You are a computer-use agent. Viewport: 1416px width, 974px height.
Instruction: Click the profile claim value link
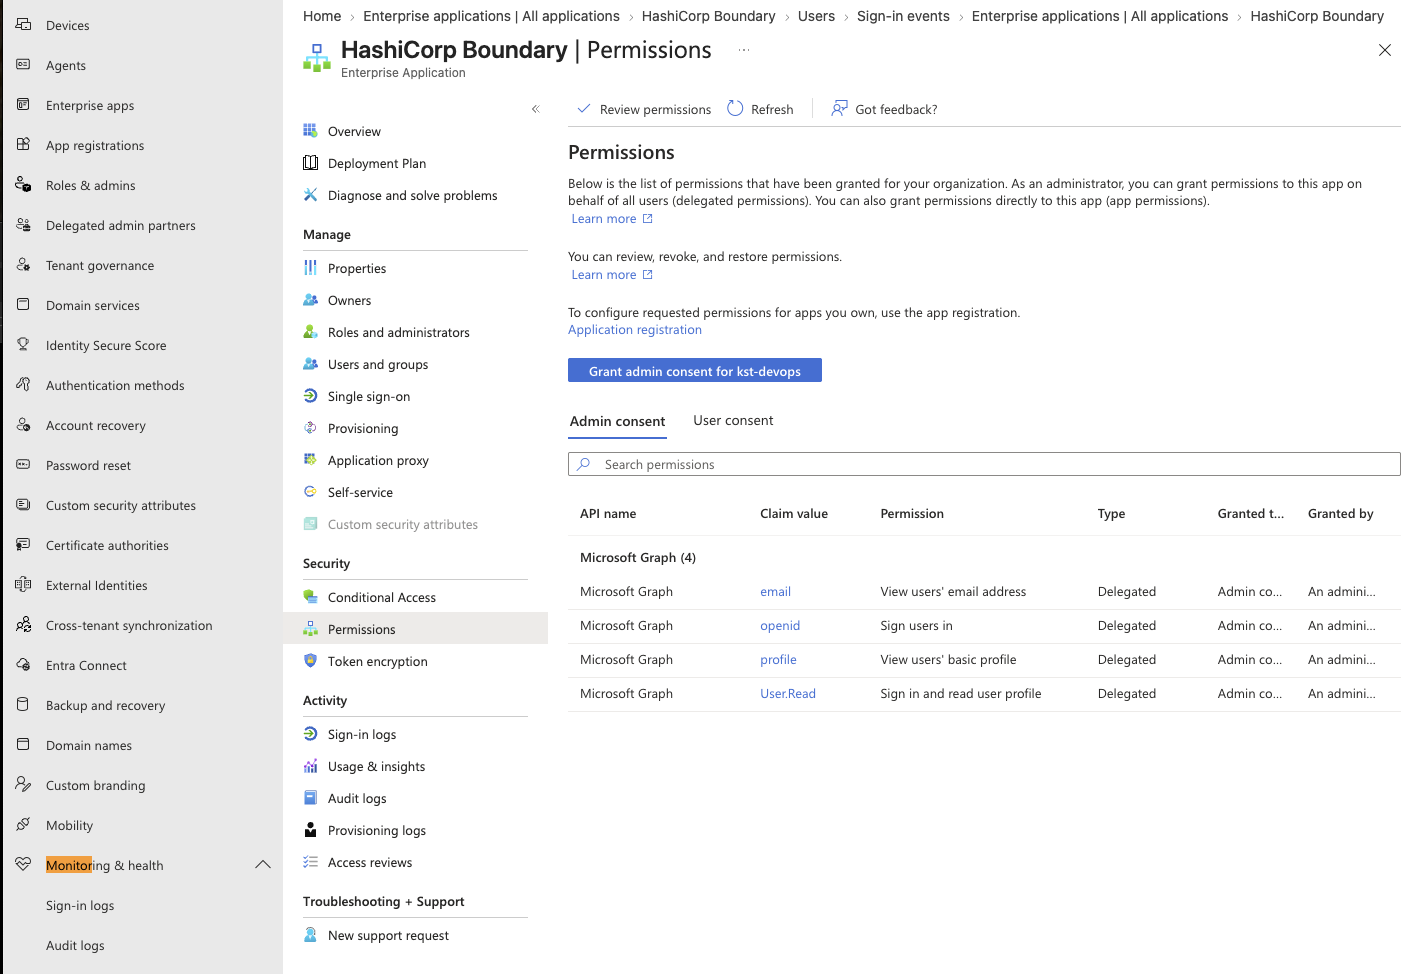[x=778, y=659]
